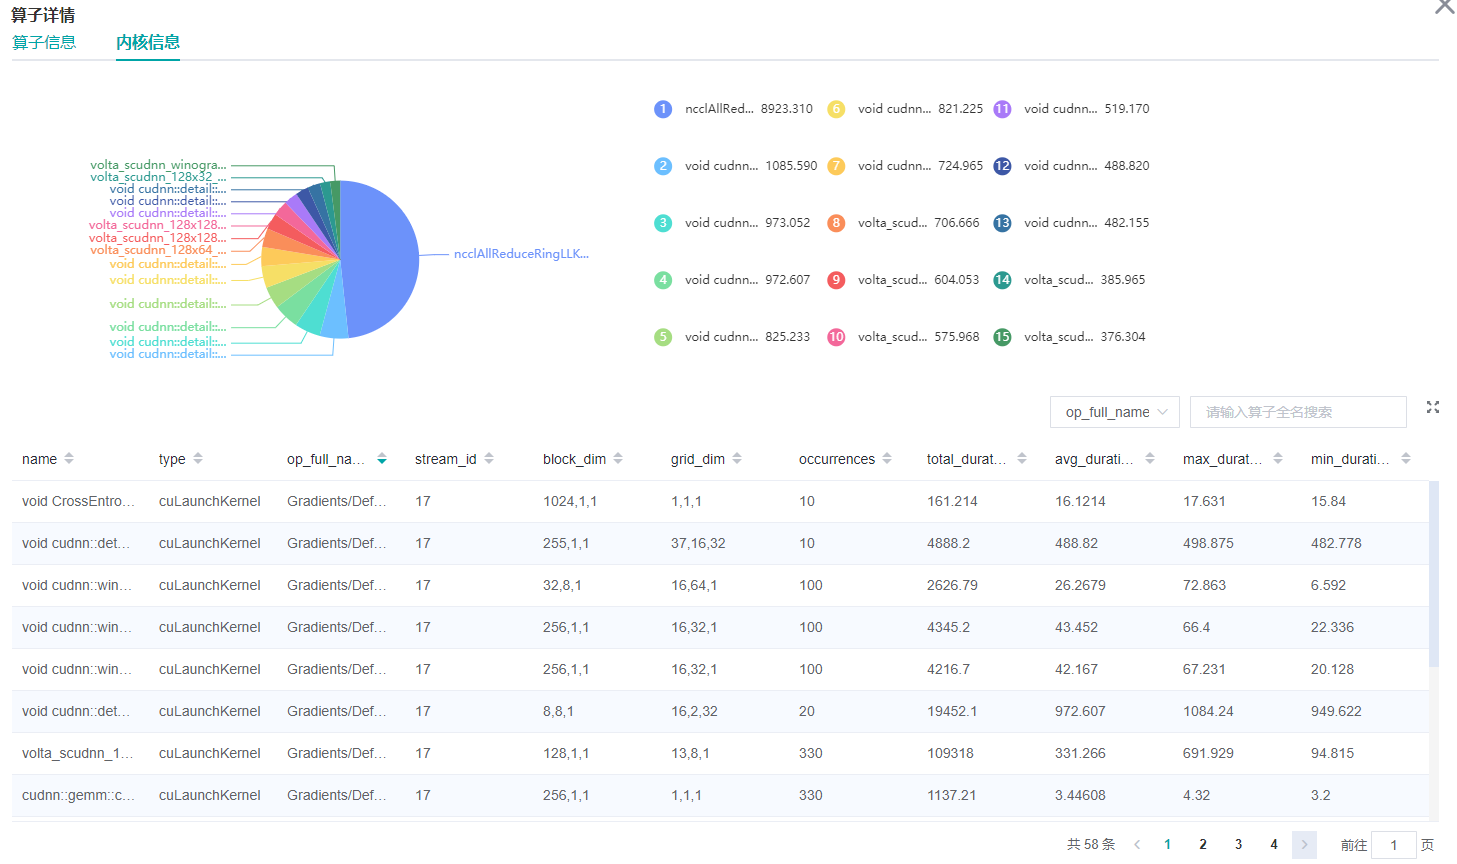Click the operator full name search box
The width and height of the screenshot is (1457, 864).
(1297, 412)
